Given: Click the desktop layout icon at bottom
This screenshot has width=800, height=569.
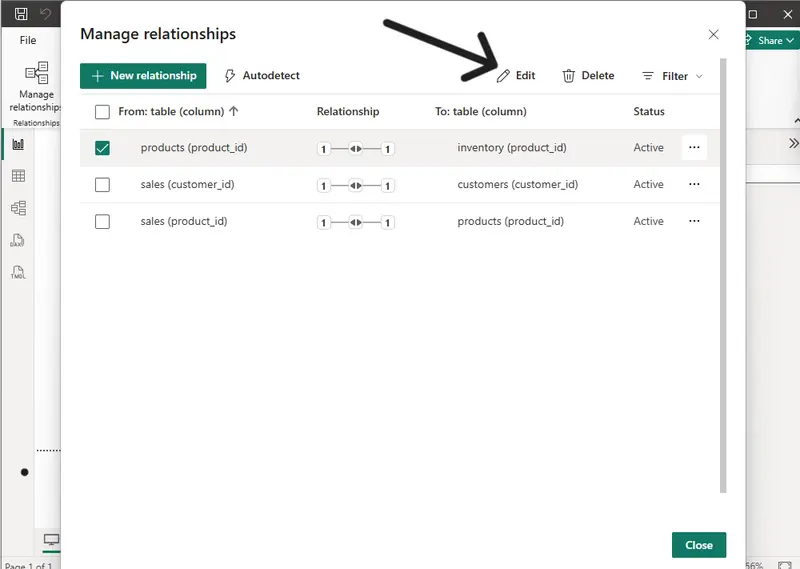Looking at the screenshot, I should coord(51,540).
